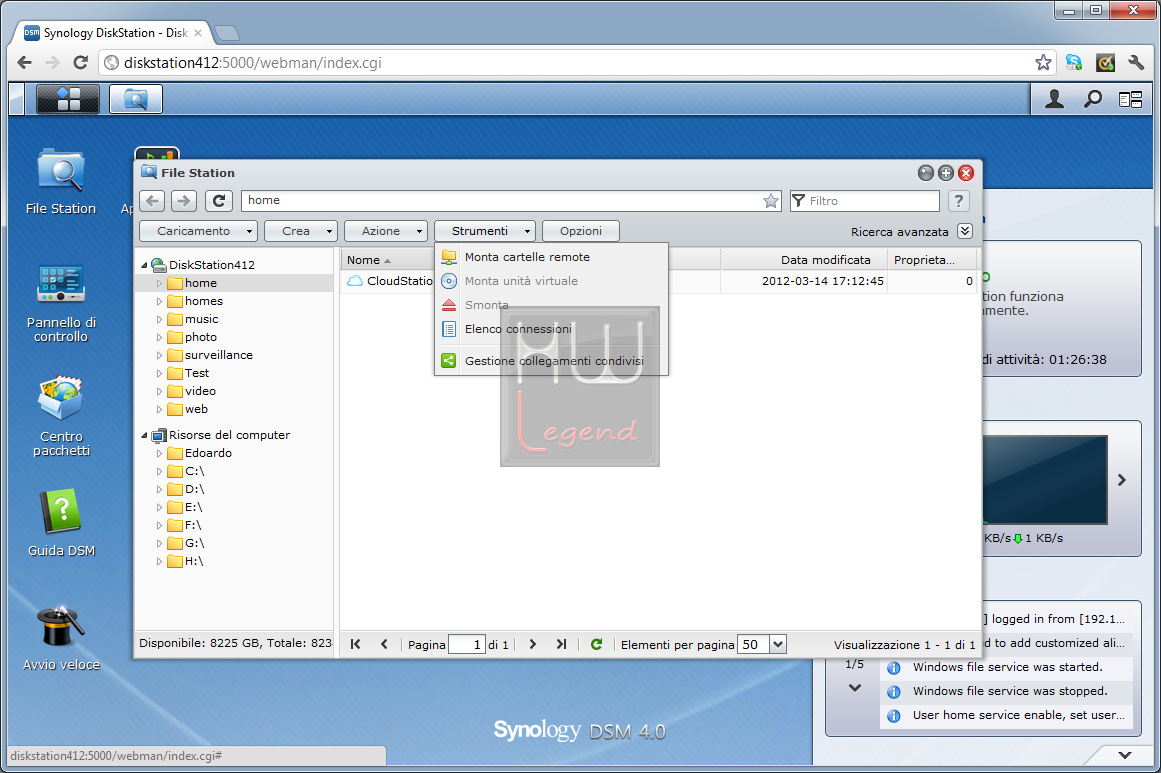Screen dimensions: 1161x773
Task: Click the browser back arrow
Action: click(x=24, y=63)
